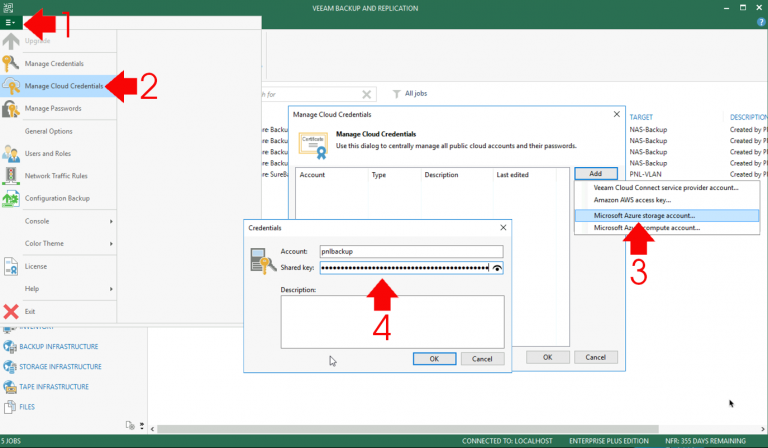Expand the Color Theme submenu arrow
This screenshot has width=768, height=448.
[111, 243]
